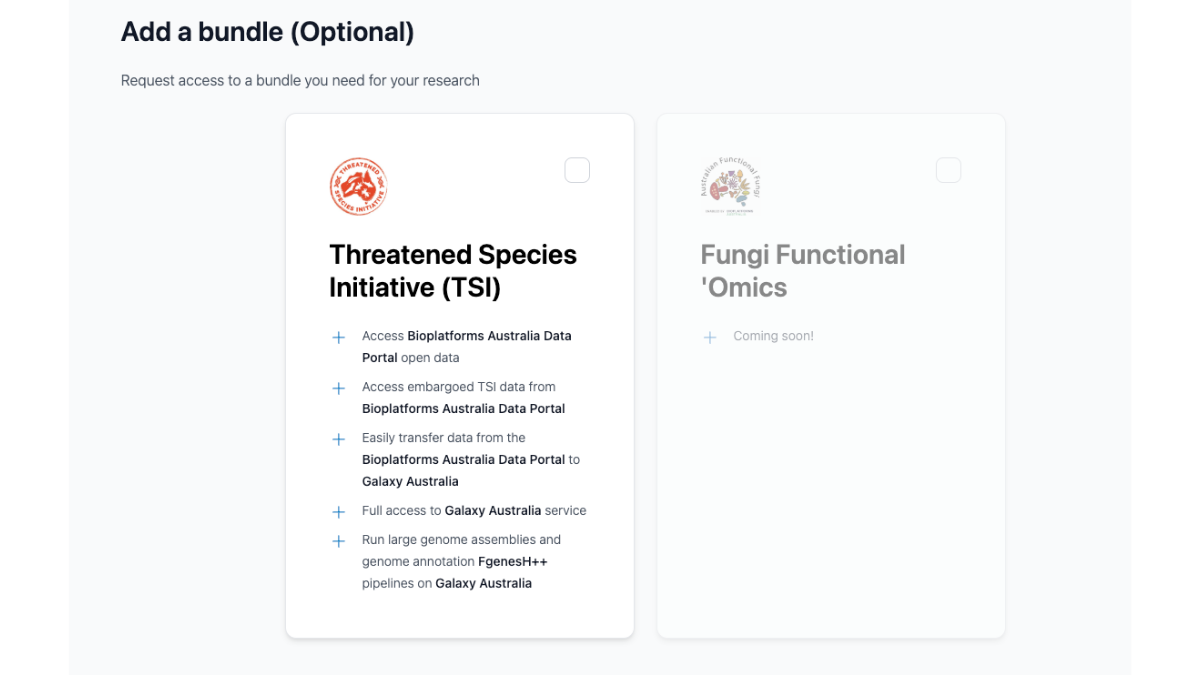Click the 'Fungi Functional 'Omics' card title
1200x675 pixels.
[x=802, y=271]
